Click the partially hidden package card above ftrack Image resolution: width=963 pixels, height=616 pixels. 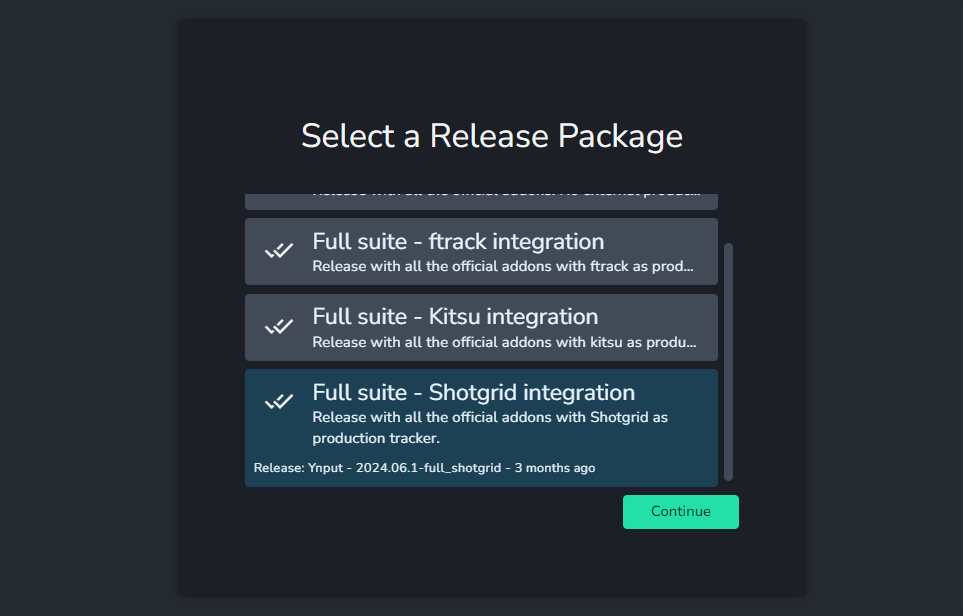pyautogui.click(x=481, y=201)
